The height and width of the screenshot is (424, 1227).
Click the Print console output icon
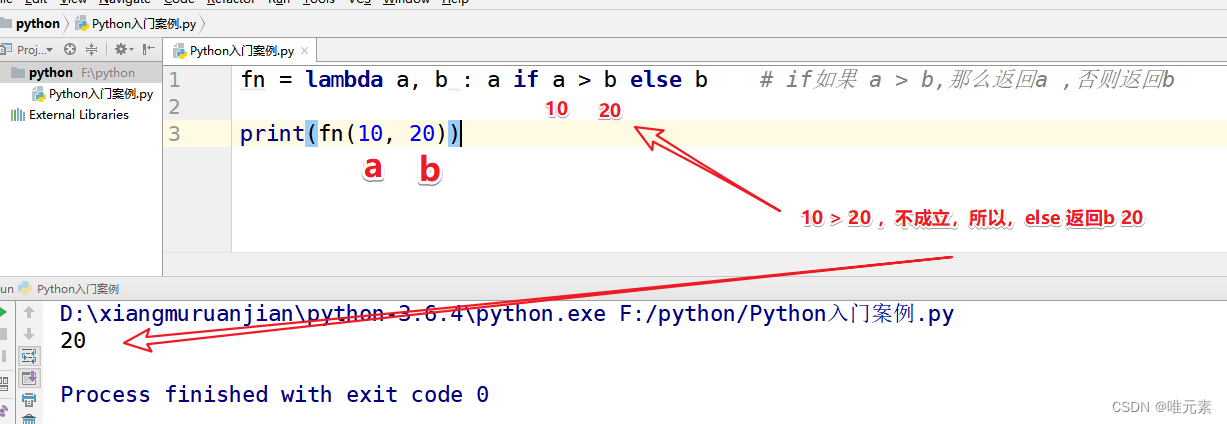tap(29, 400)
